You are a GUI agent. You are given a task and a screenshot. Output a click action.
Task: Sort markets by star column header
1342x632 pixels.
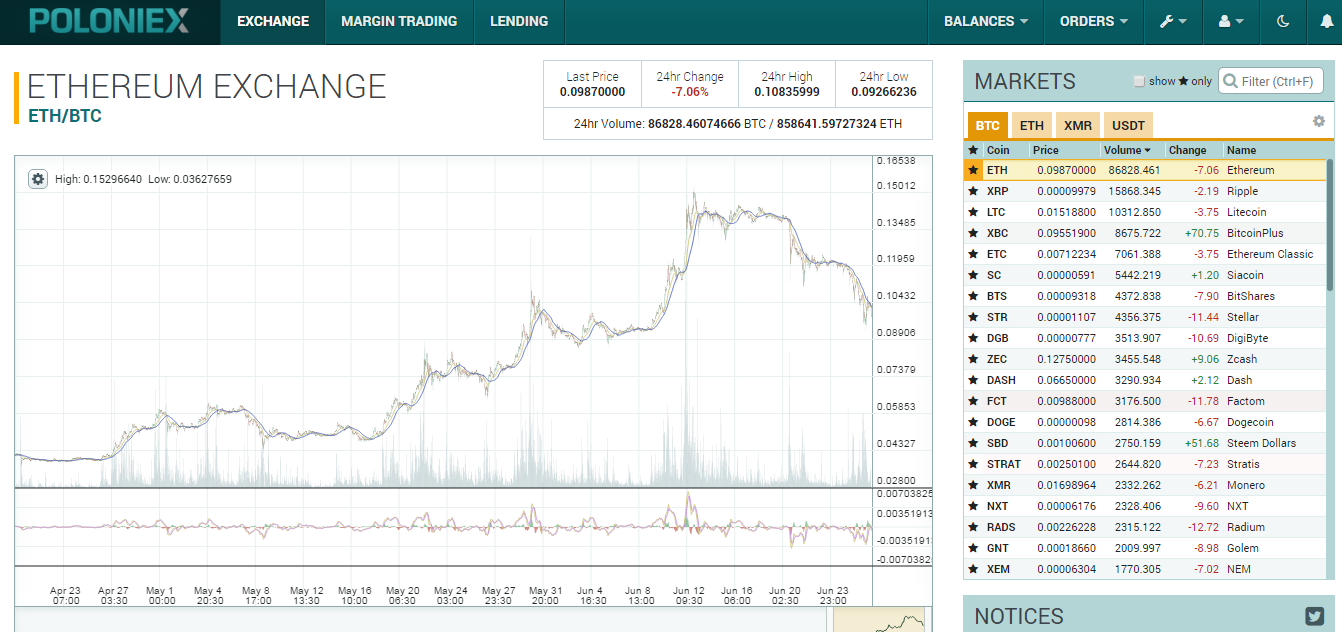[973, 150]
